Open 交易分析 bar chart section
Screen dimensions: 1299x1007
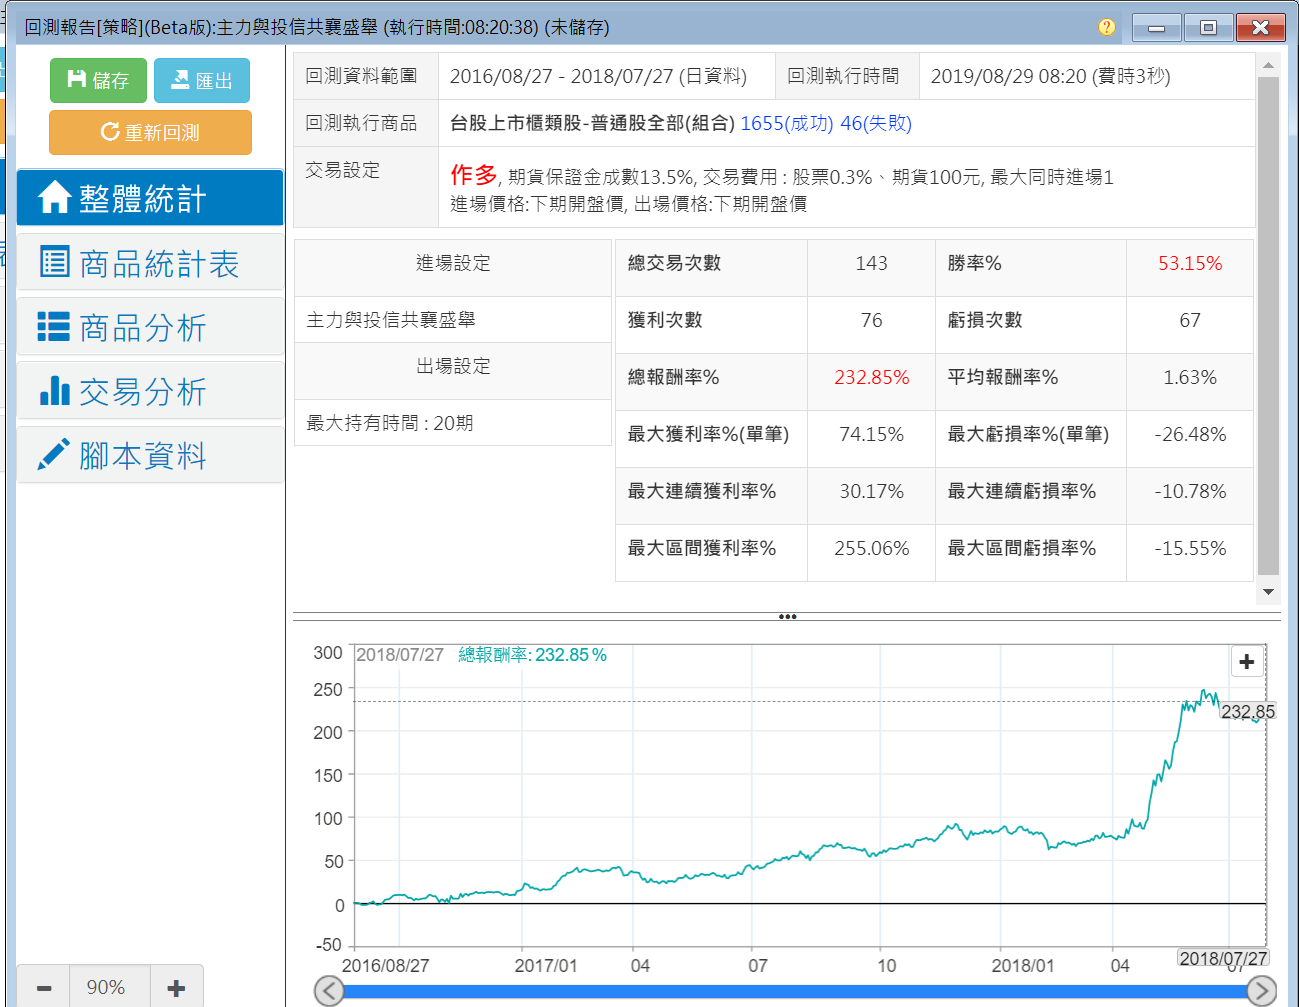pos(150,391)
